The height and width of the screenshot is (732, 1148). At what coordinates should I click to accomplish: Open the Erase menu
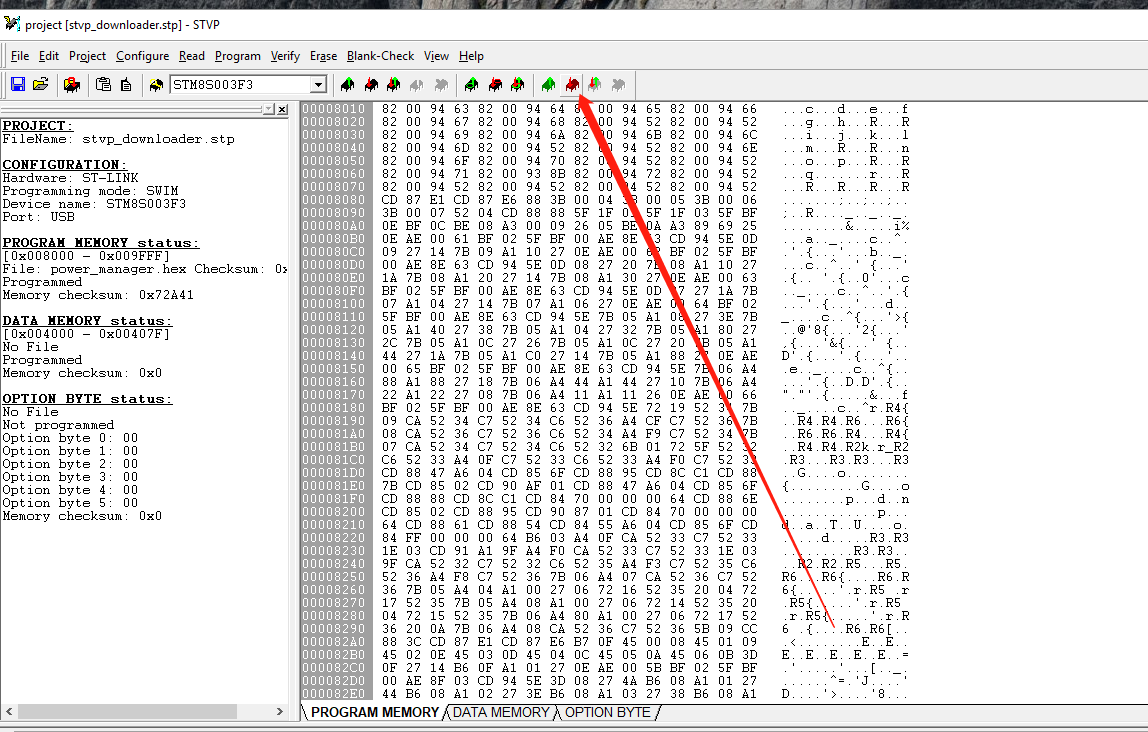click(x=323, y=56)
